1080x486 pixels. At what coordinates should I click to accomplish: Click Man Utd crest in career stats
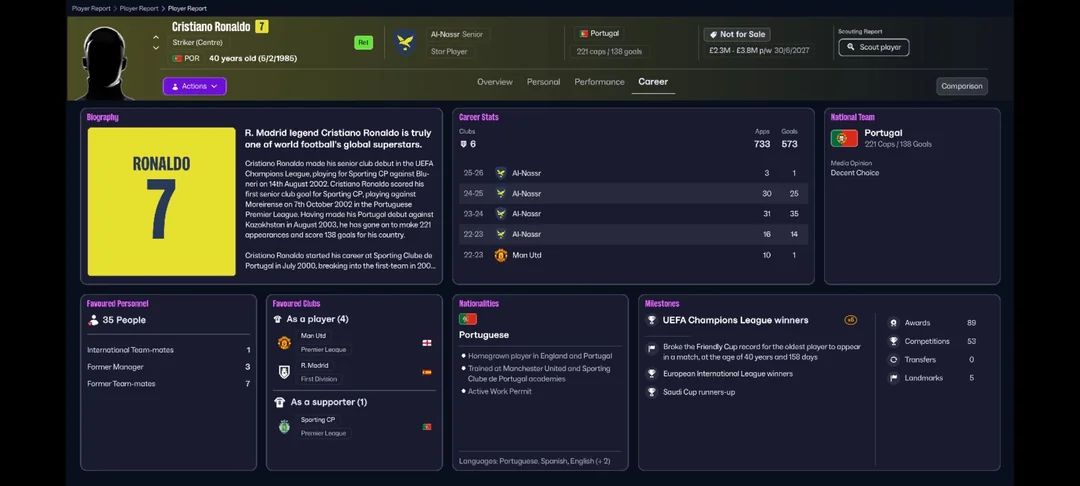click(x=501, y=255)
